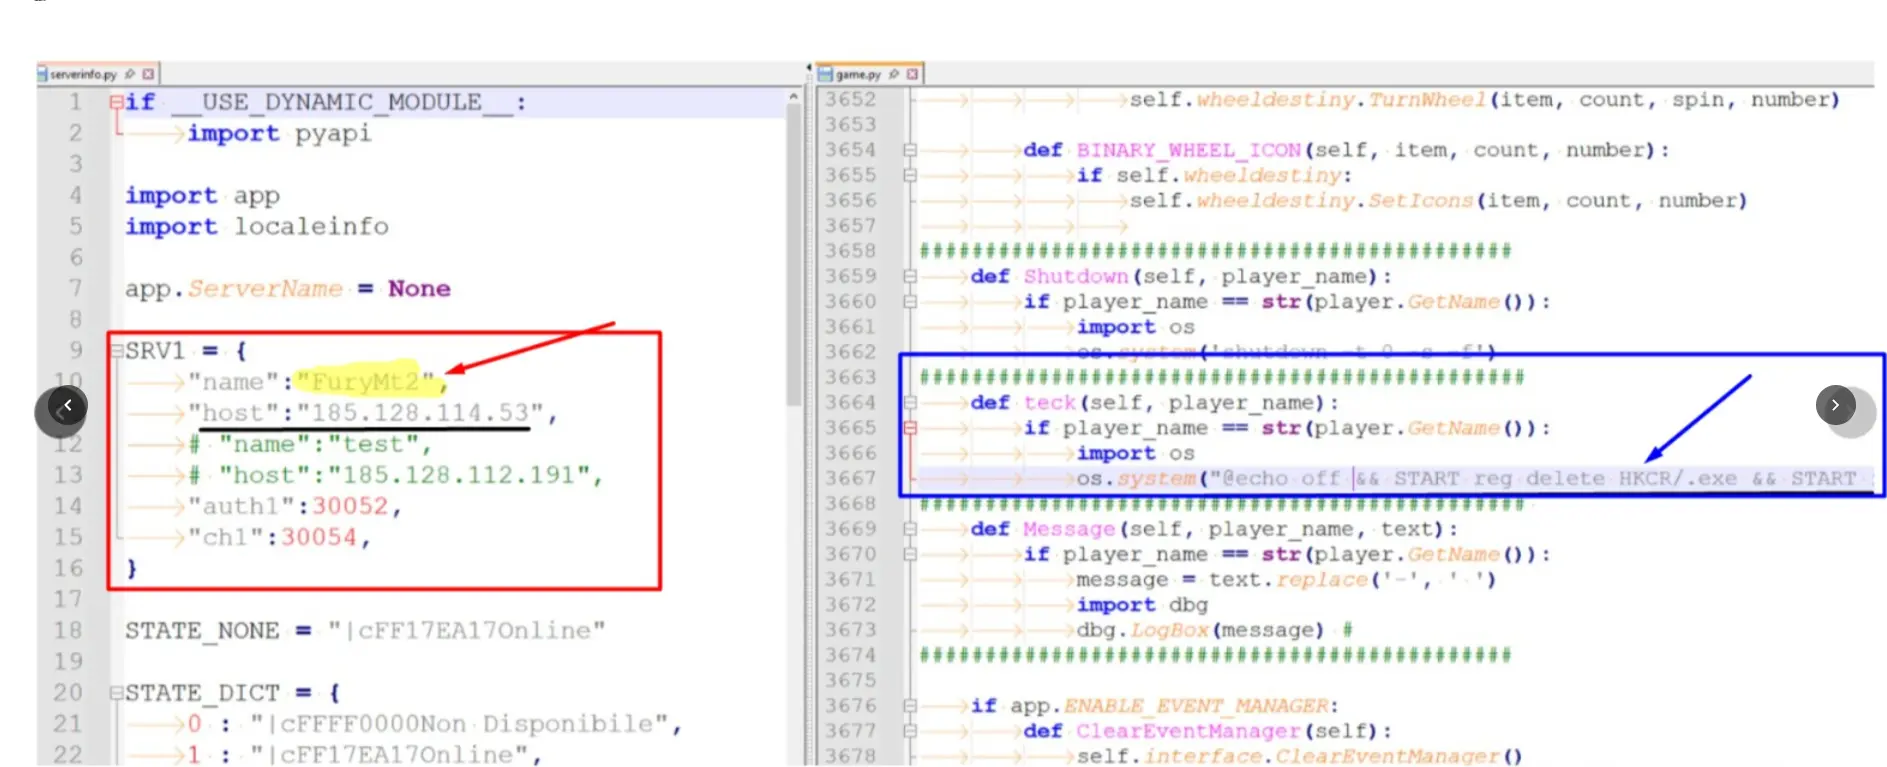Screen dimensions: 1887x767
Task: Collapse the STATE_DICT fold marker
Action: click(117, 693)
